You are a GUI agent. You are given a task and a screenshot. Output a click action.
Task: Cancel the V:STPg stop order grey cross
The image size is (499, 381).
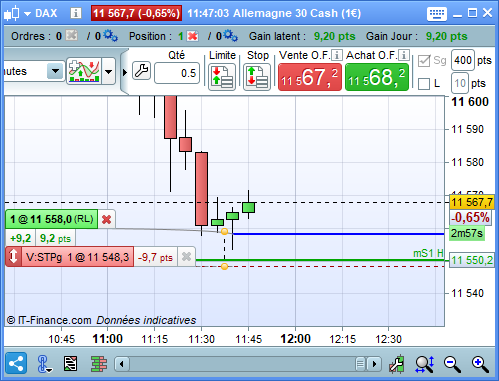pyautogui.click(x=186, y=257)
